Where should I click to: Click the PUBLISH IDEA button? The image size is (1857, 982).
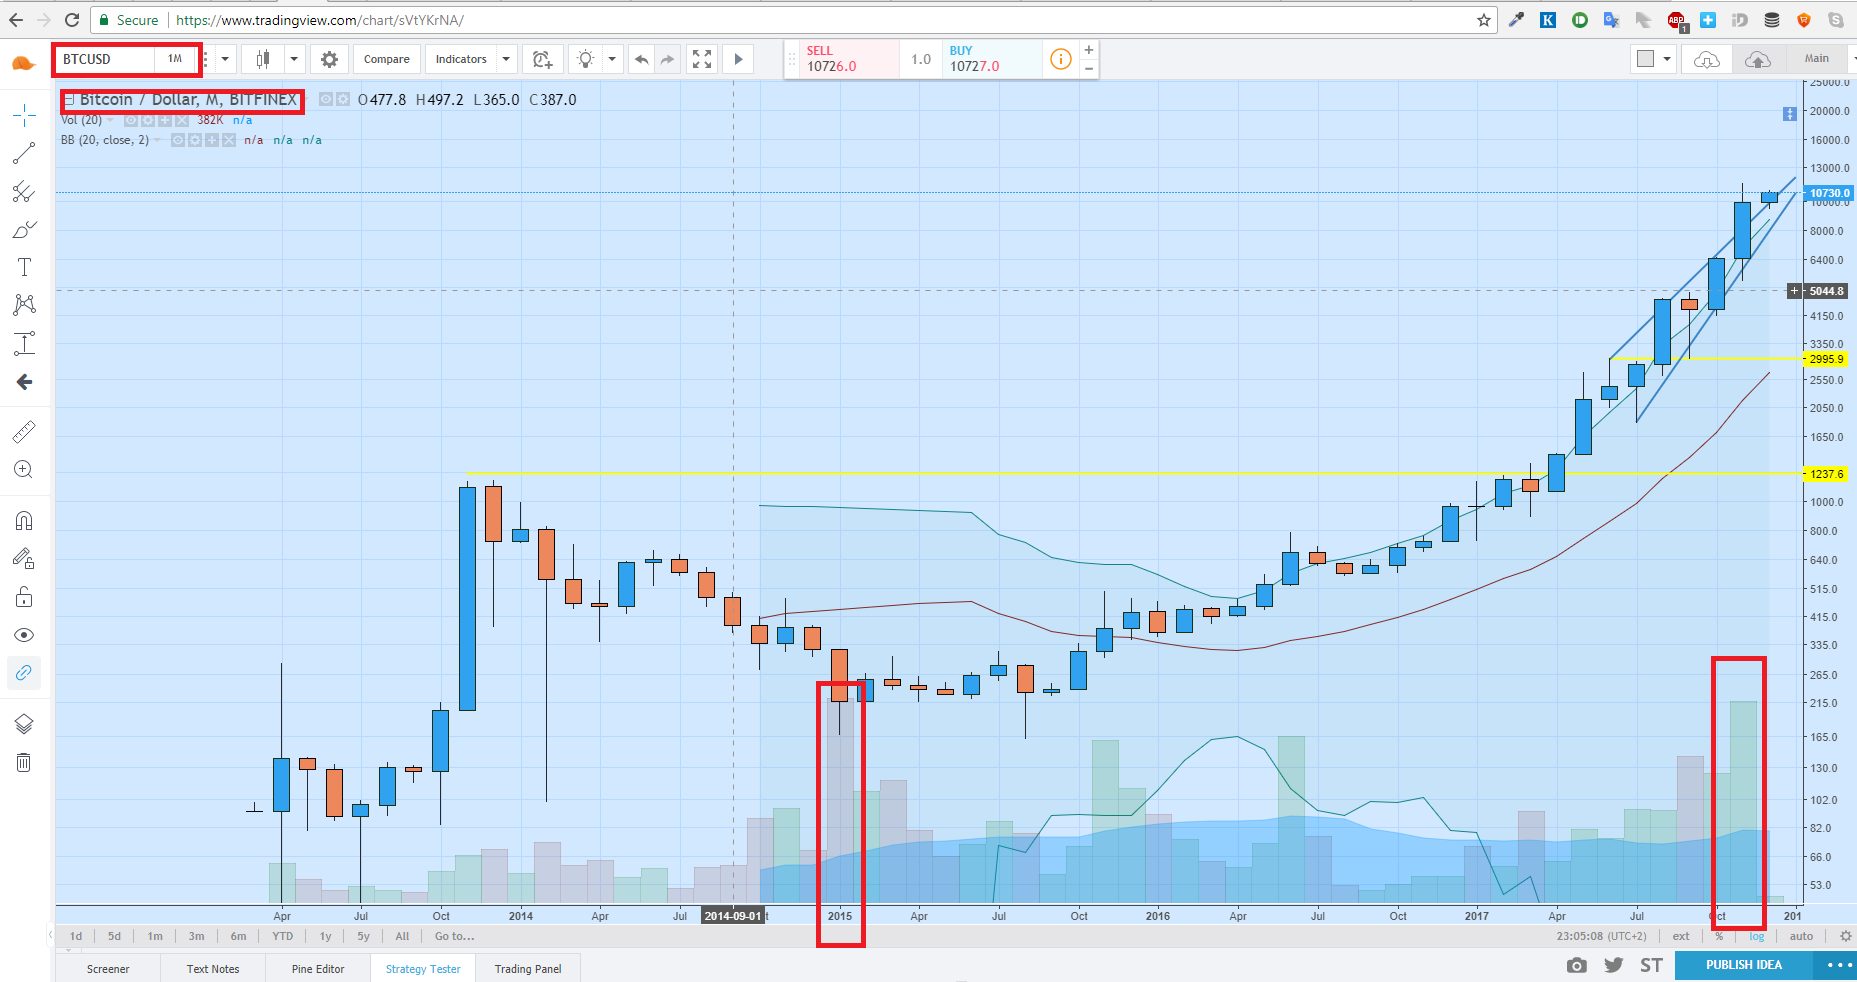[x=1744, y=965]
